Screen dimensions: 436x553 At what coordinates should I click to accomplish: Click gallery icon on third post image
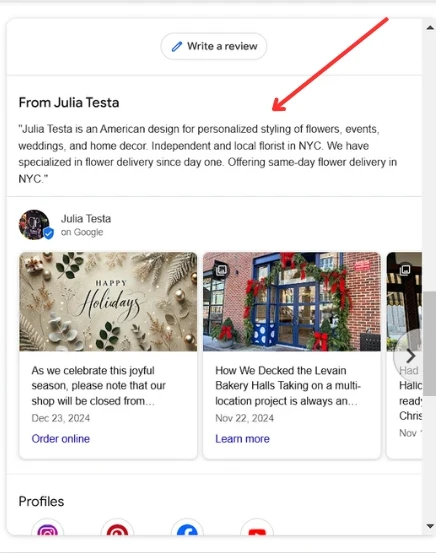pyautogui.click(x=405, y=270)
